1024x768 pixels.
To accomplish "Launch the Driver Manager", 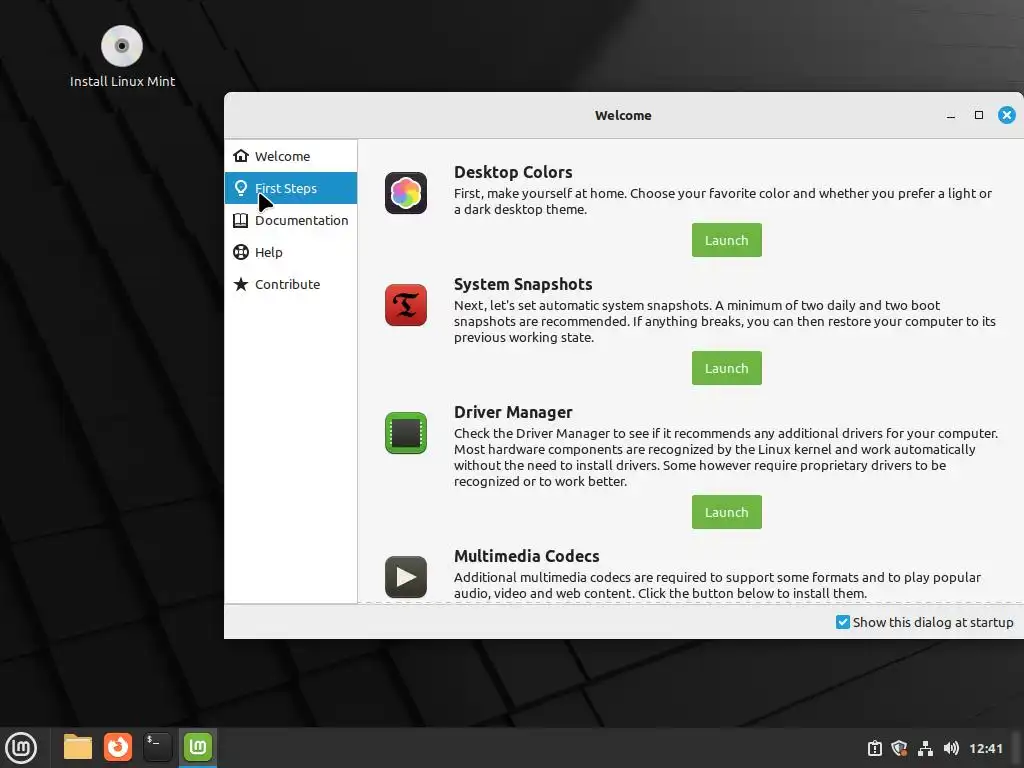I will (726, 512).
